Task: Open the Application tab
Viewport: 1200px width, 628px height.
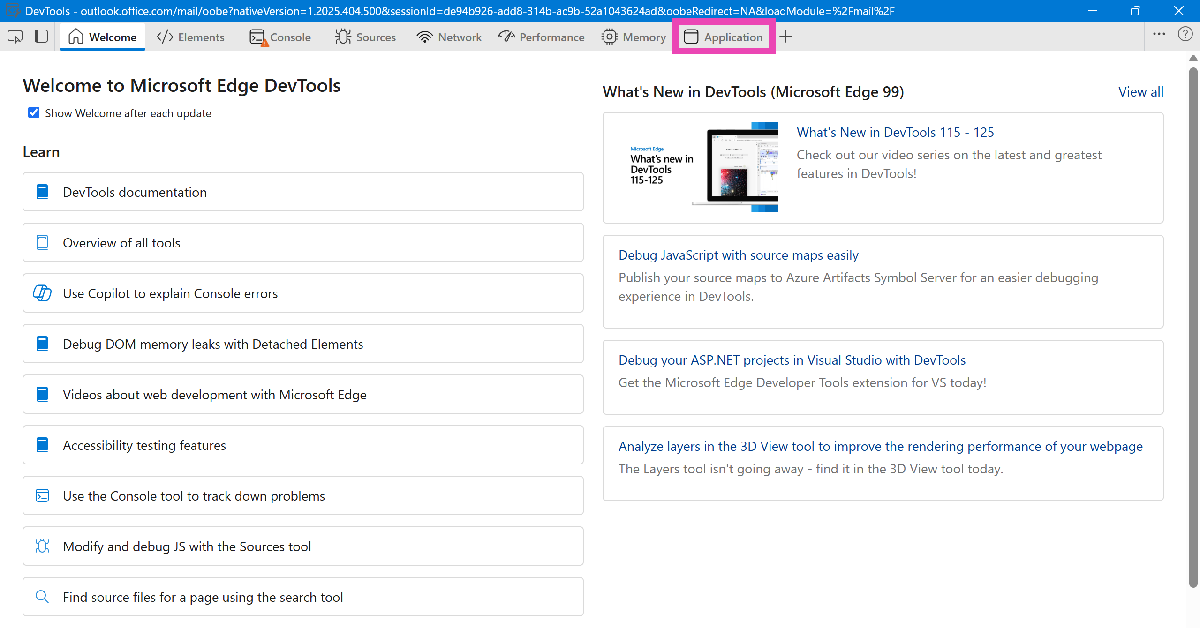Action: tap(723, 37)
